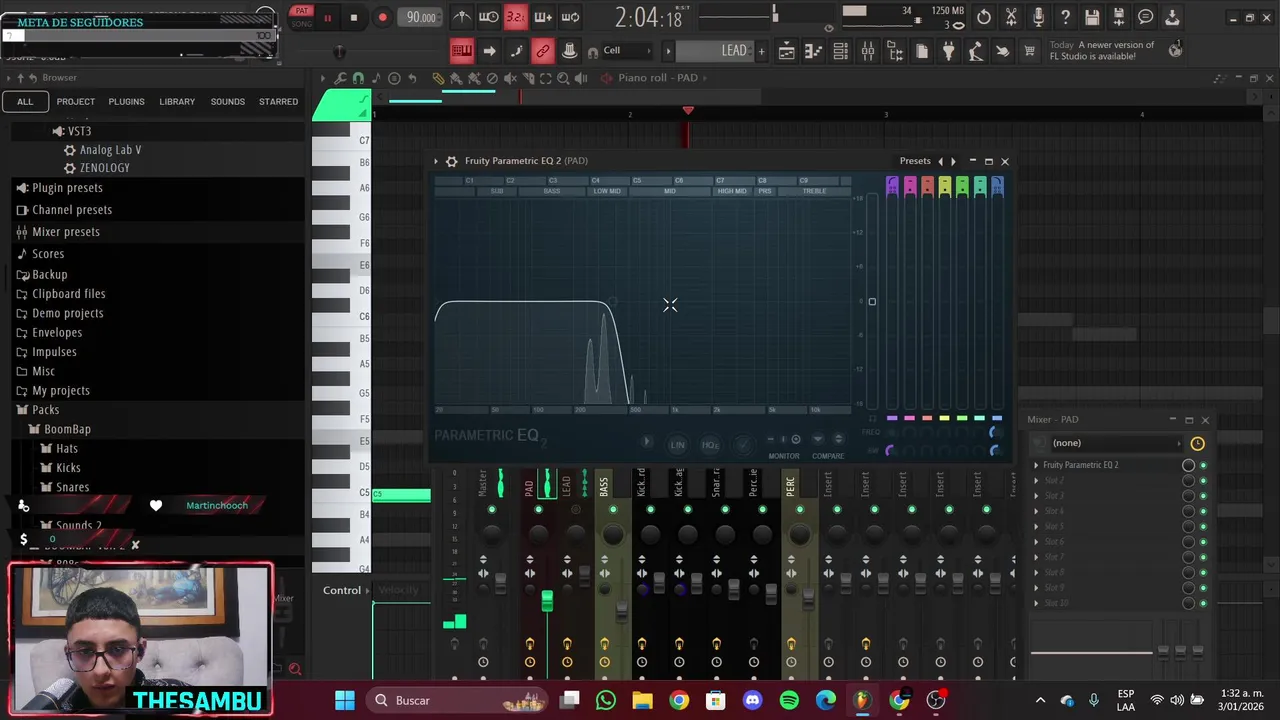Select the SOUNDS browser tab

(227, 101)
